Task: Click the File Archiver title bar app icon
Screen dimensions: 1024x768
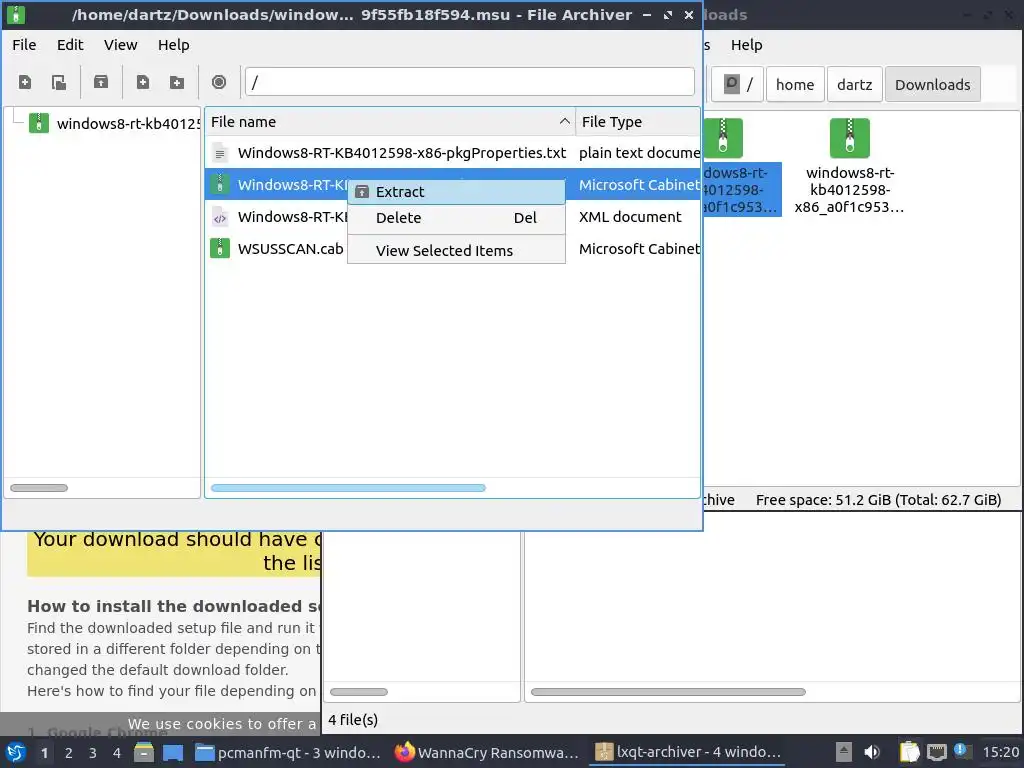Action: [x=16, y=14]
